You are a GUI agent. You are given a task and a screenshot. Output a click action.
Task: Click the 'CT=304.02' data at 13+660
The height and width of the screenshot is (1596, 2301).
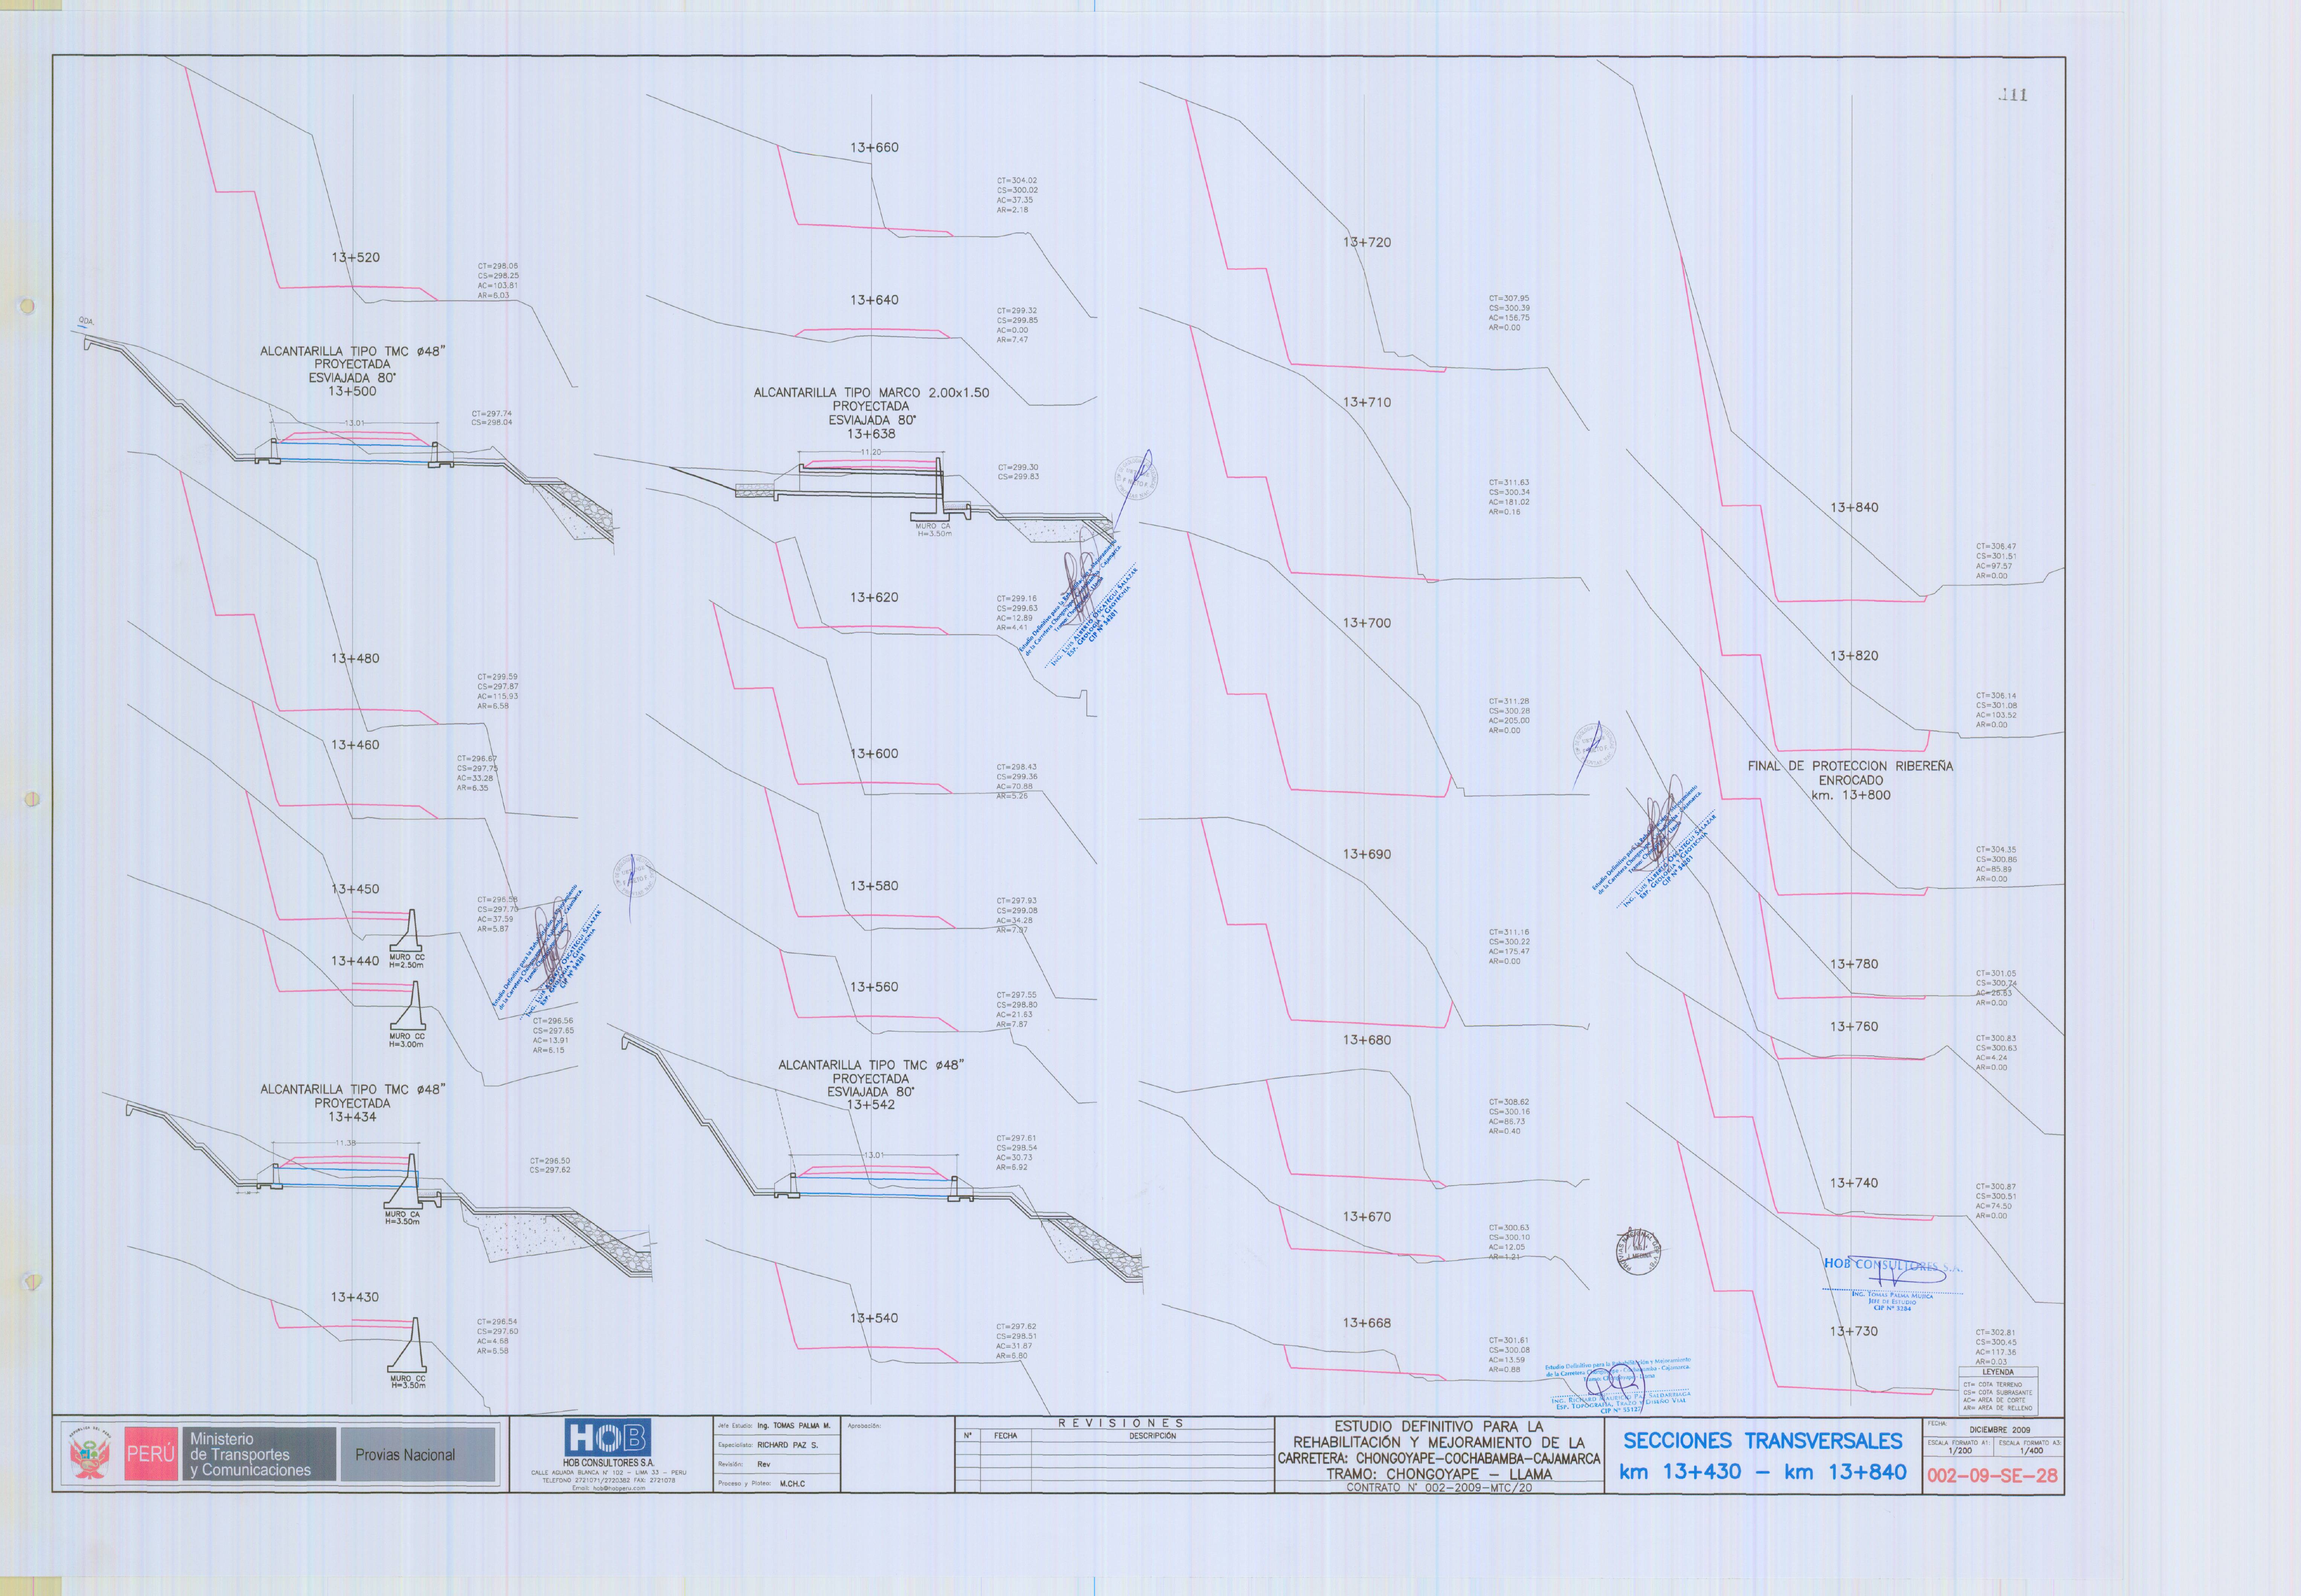click(1017, 181)
